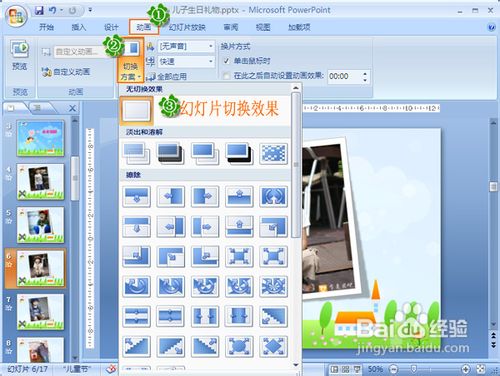500x376 pixels.
Task: Apply the Wipe Up transition
Action: coord(239,196)
